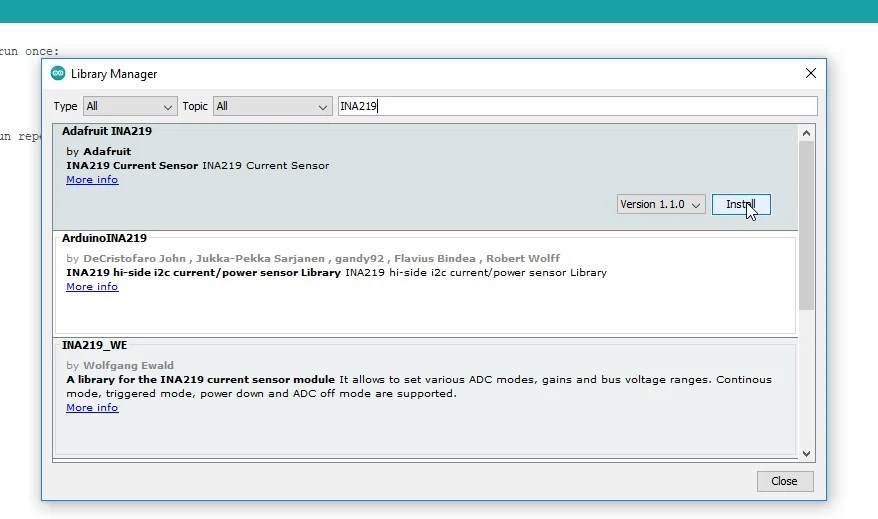Open the Type filter dropdown
The image size is (878, 519).
click(130, 106)
